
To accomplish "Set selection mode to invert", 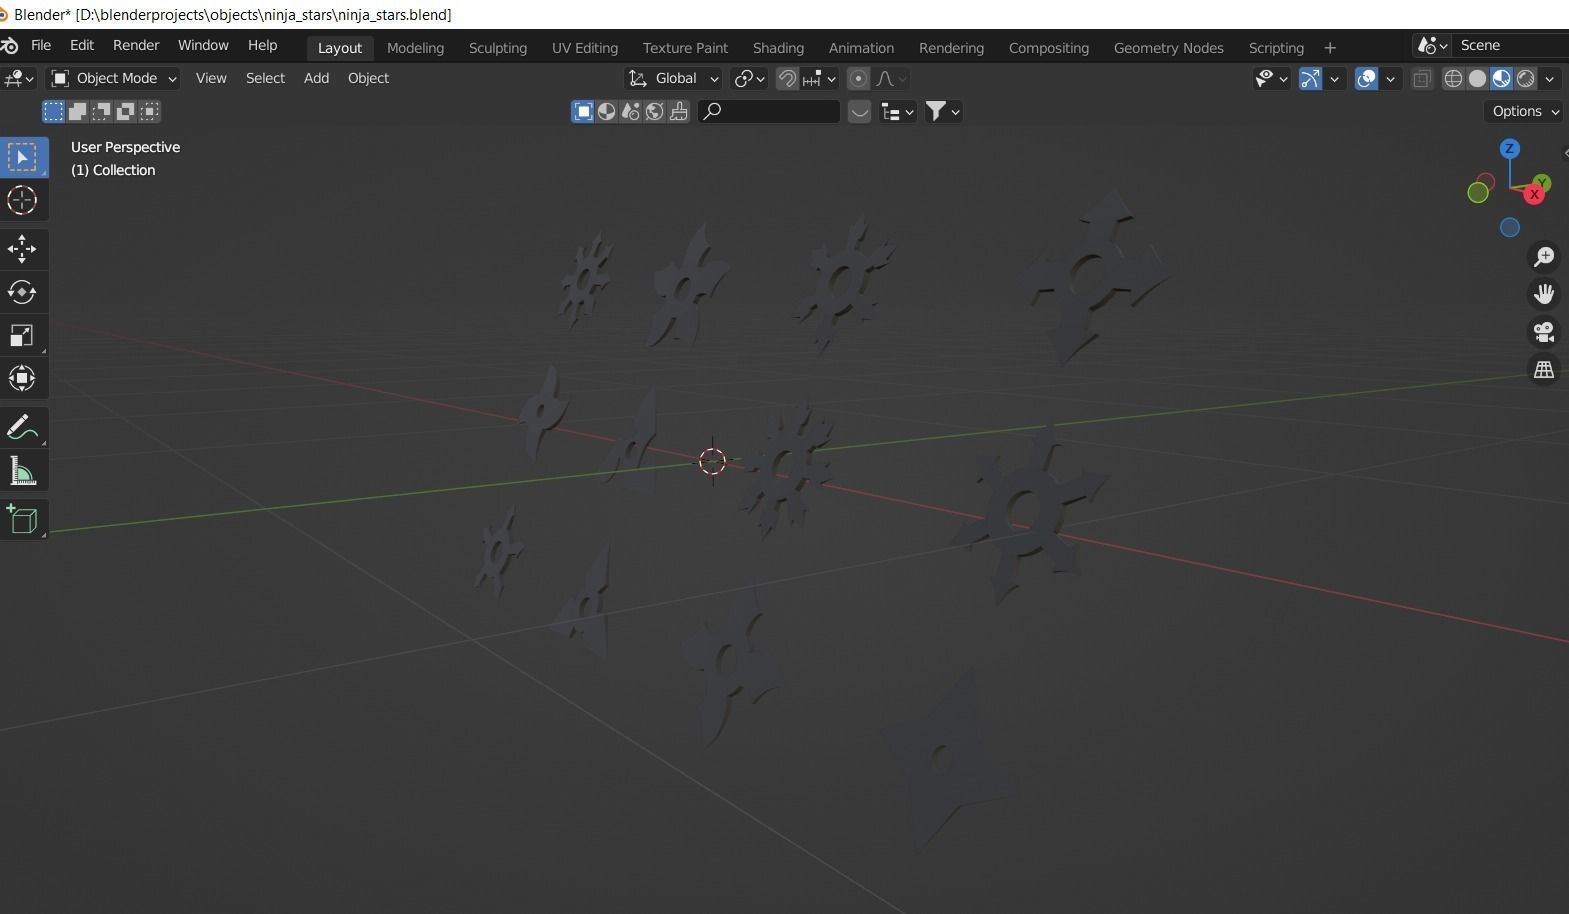I will [x=125, y=111].
